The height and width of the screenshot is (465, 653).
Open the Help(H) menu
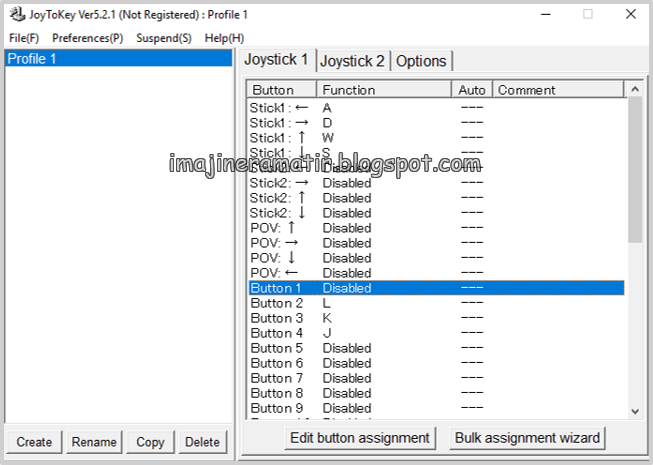click(x=224, y=38)
